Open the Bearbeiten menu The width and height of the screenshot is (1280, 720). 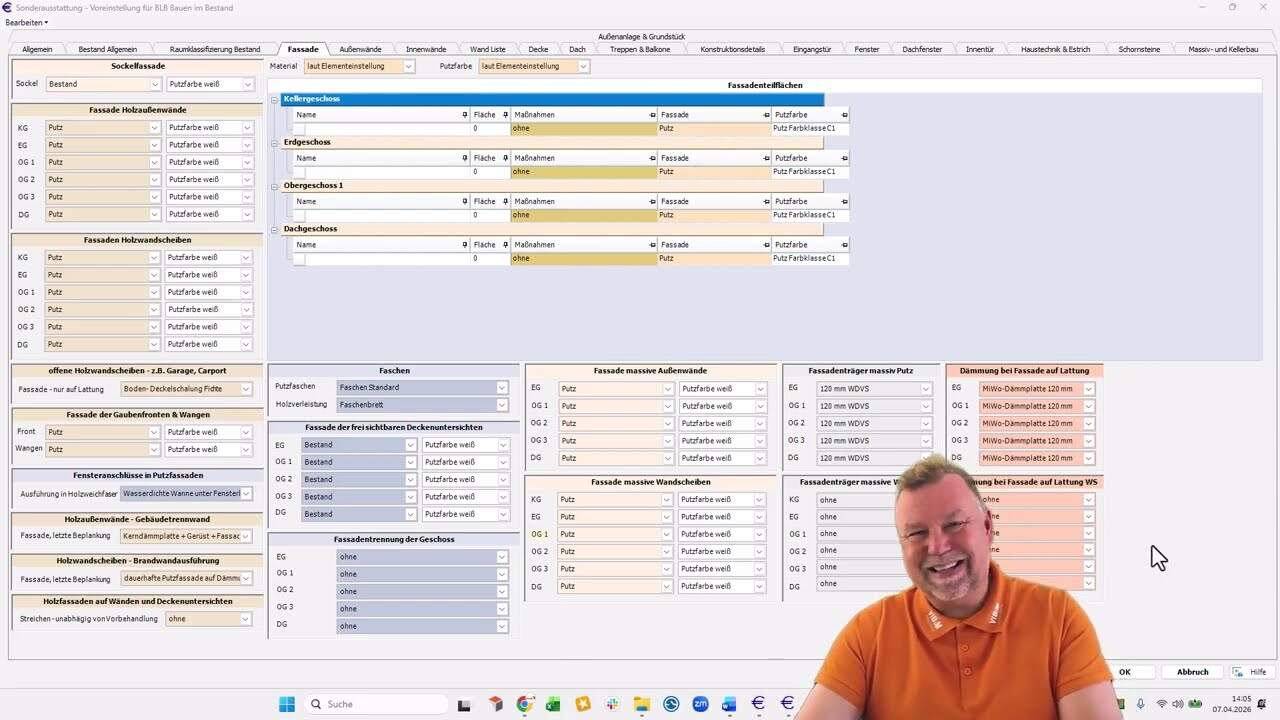coord(26,22)
